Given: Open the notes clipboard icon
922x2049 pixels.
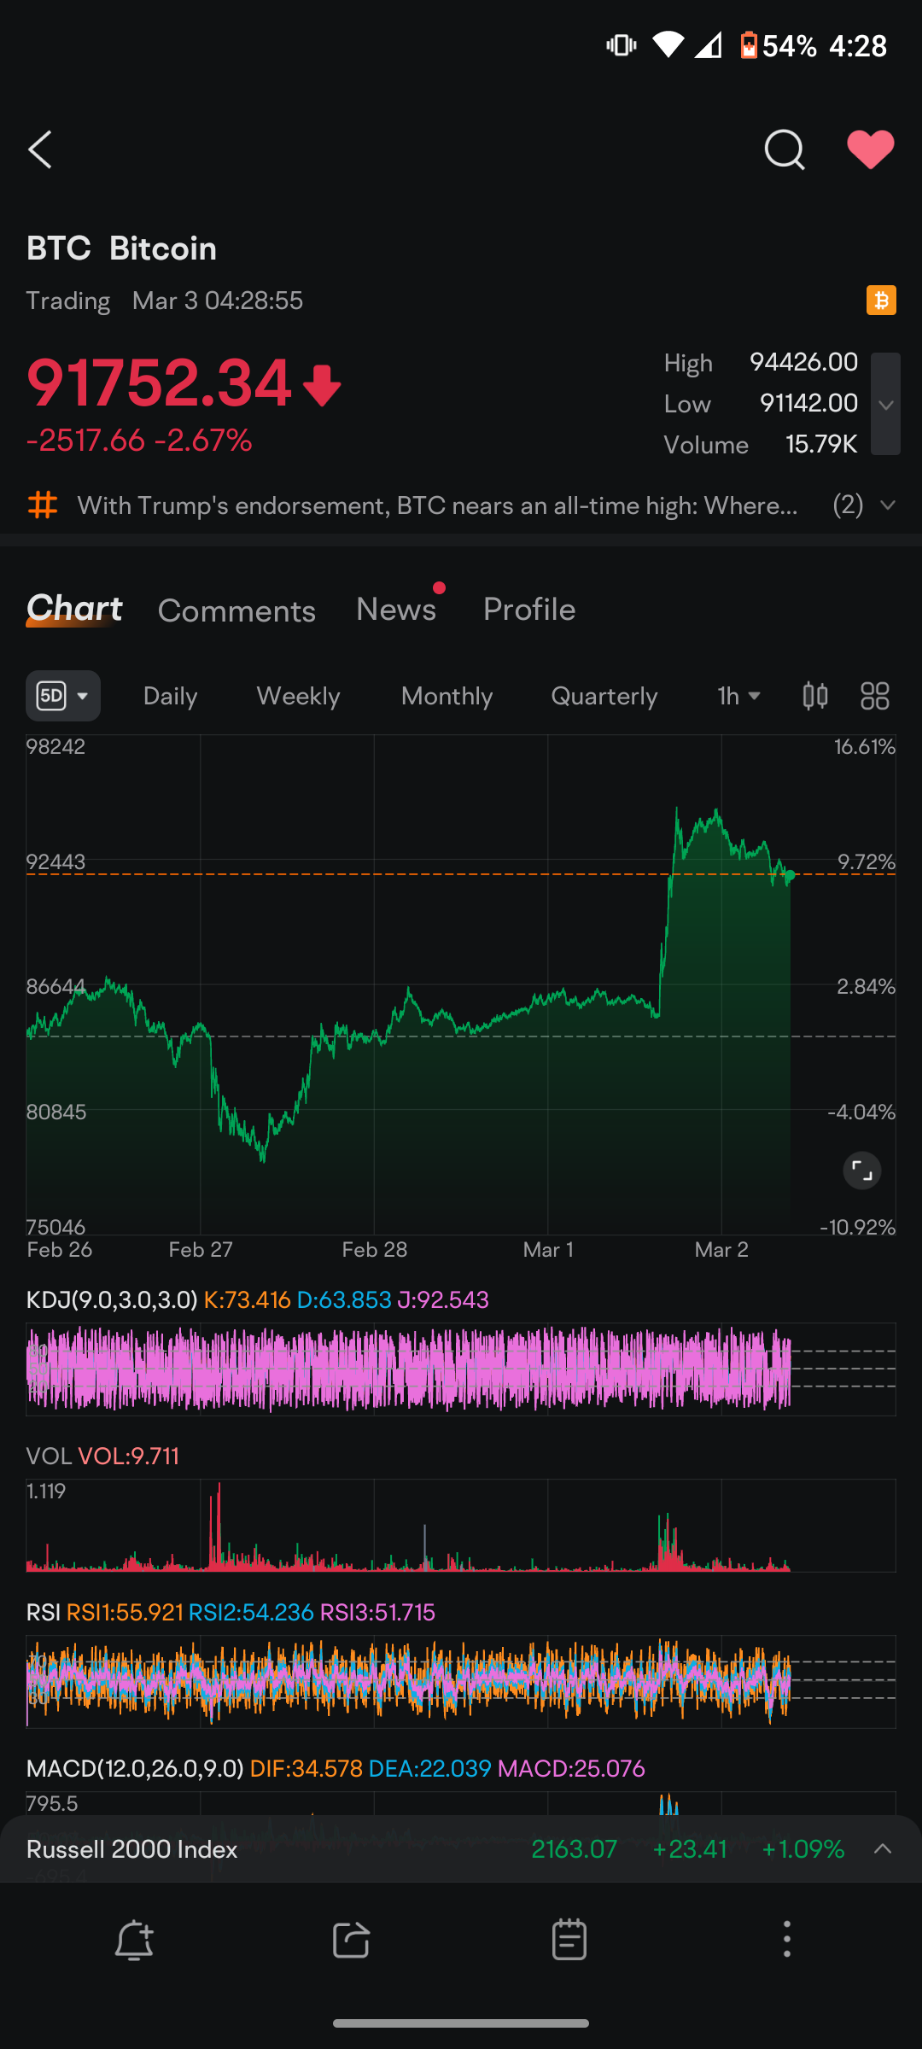Looking at the screenshot, I should [x=569, y=1939].
